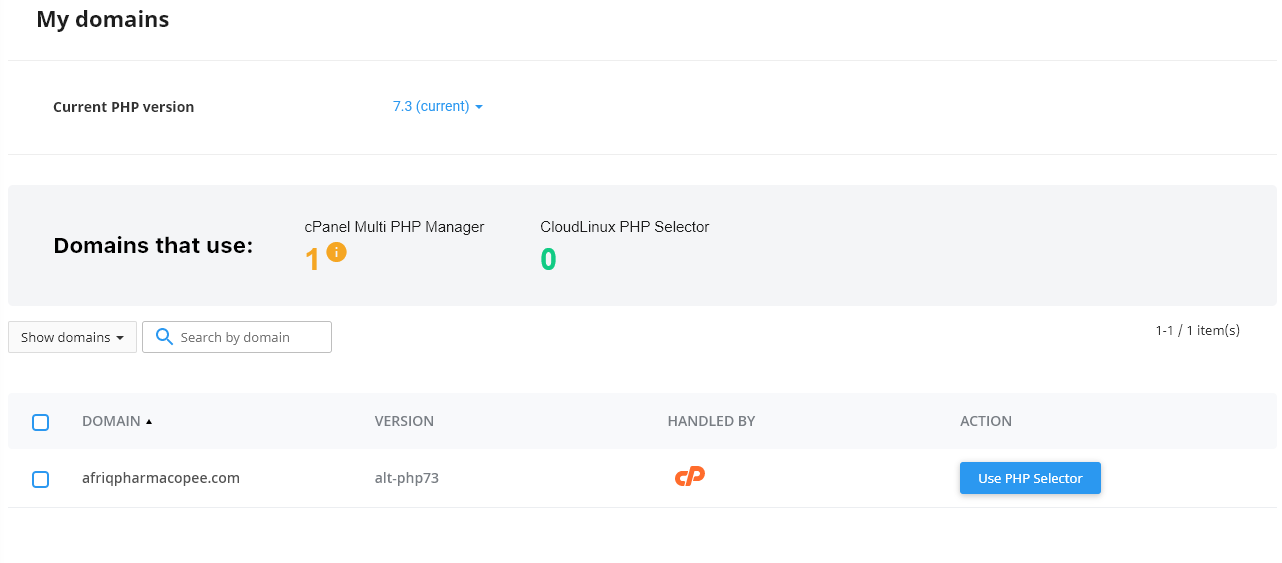
Task: Expand the Show domains dropdown
Action: tap(72, 337)
